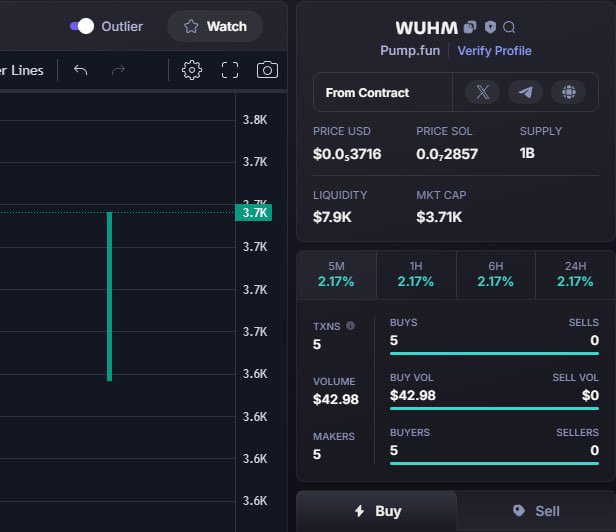Search WUHM with magnifier icon
616x532 pixels.
pyautogui.click(x=509, y=28)
